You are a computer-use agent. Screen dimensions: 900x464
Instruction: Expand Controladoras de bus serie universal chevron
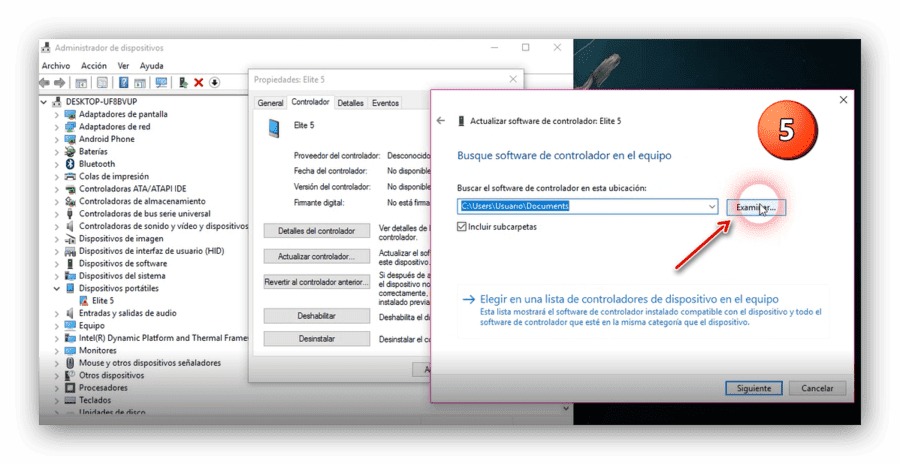[56, 214]
